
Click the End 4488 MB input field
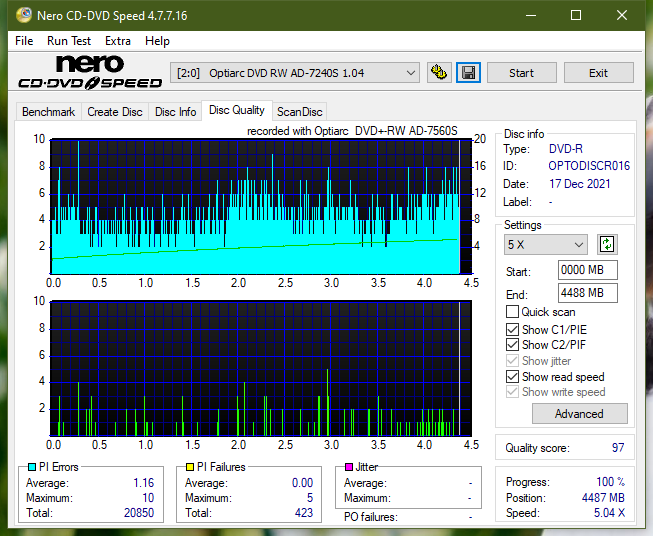pos(588,293)
